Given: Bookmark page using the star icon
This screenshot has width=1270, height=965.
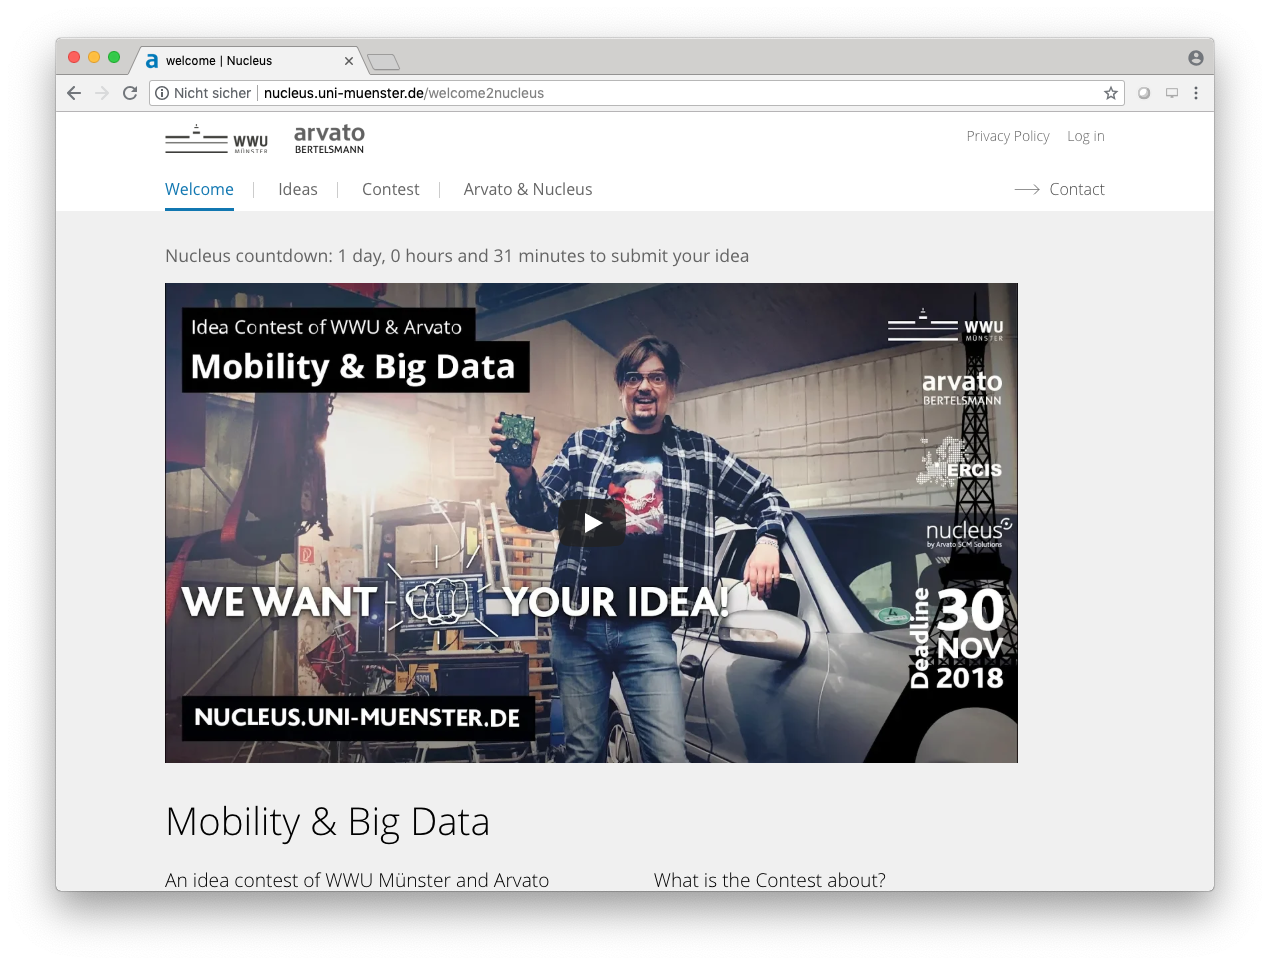Looking at the screenshot, I should pyautogui.click(x=1110, y=93).
